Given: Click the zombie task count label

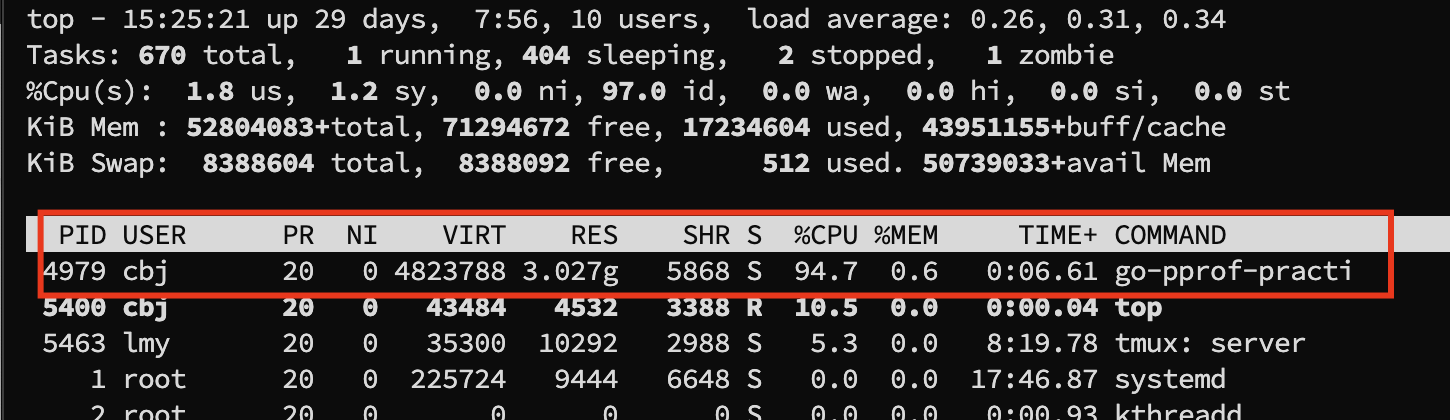Looking at the screenshot, I should [x=1066, y=56].
